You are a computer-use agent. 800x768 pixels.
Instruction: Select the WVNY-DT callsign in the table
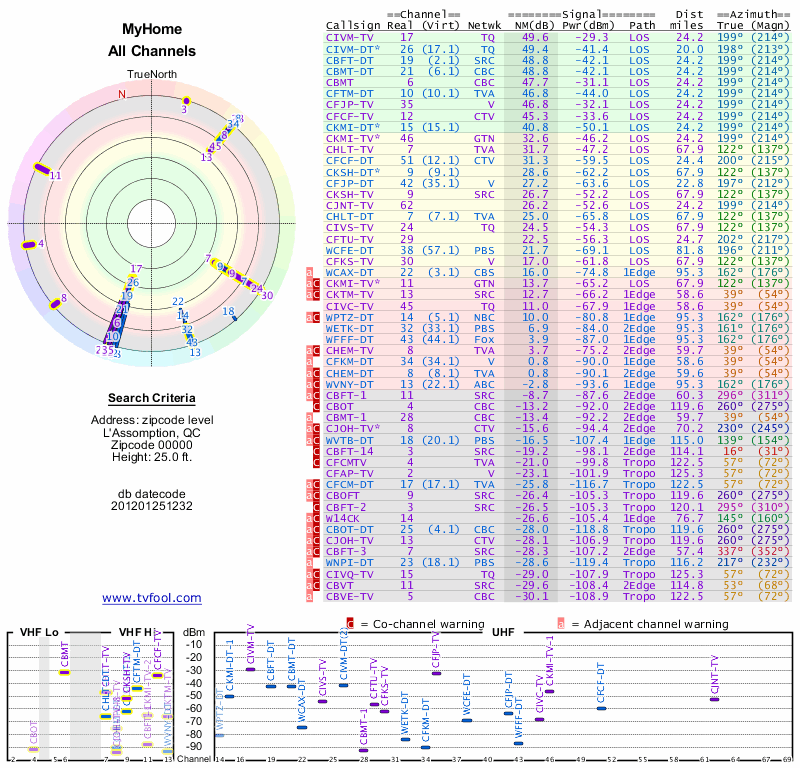click(350, 384)
